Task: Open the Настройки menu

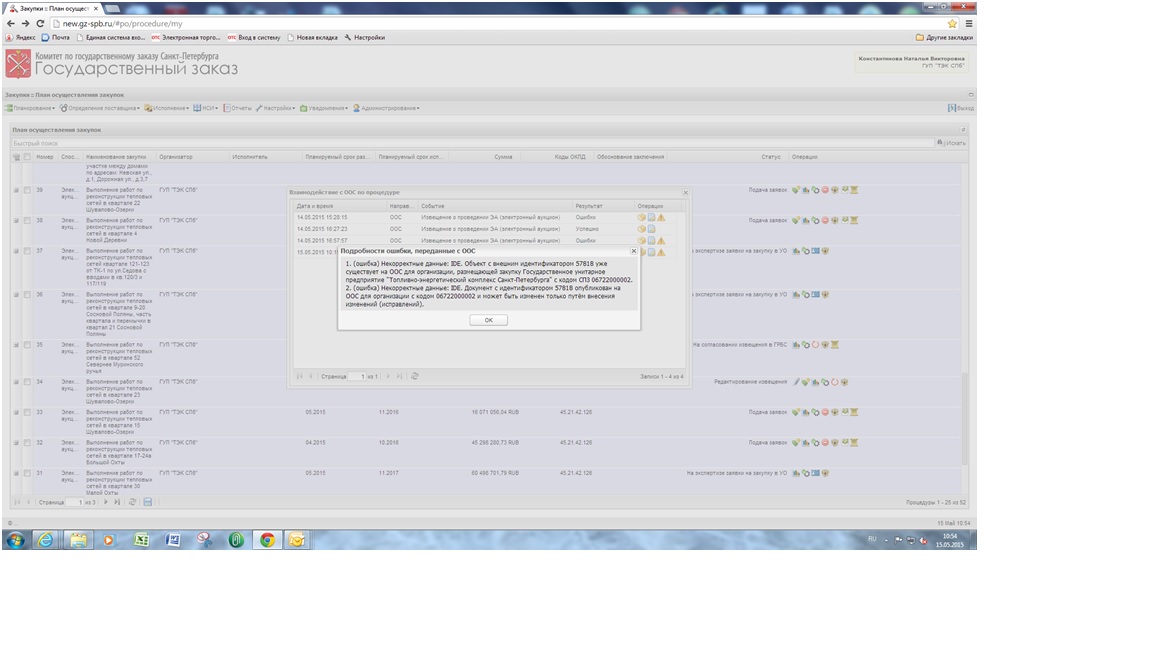Action: point(275,108)
